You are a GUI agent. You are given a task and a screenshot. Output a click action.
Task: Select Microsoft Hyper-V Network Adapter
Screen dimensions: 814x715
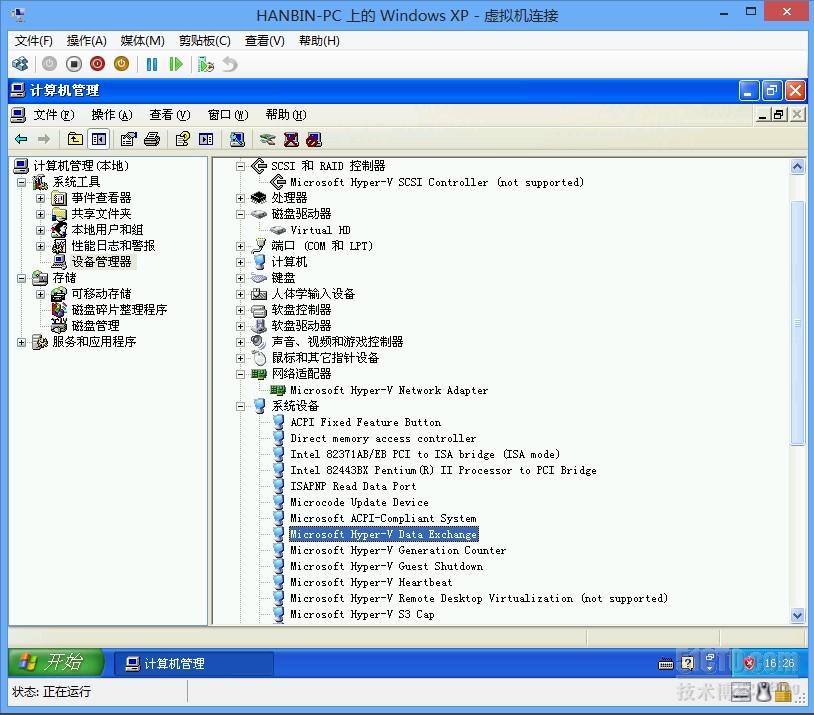389,390
